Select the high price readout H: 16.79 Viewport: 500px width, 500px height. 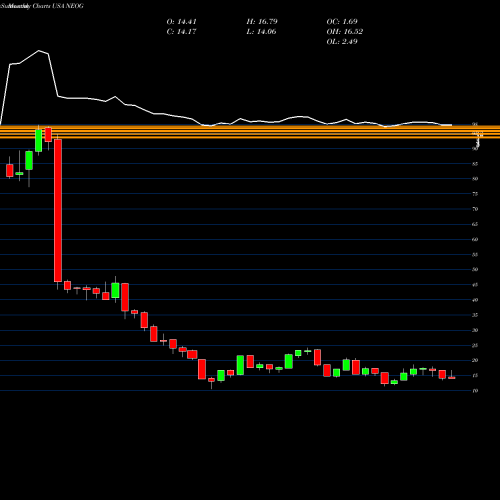pyautogui.click(x=262, y=22)
